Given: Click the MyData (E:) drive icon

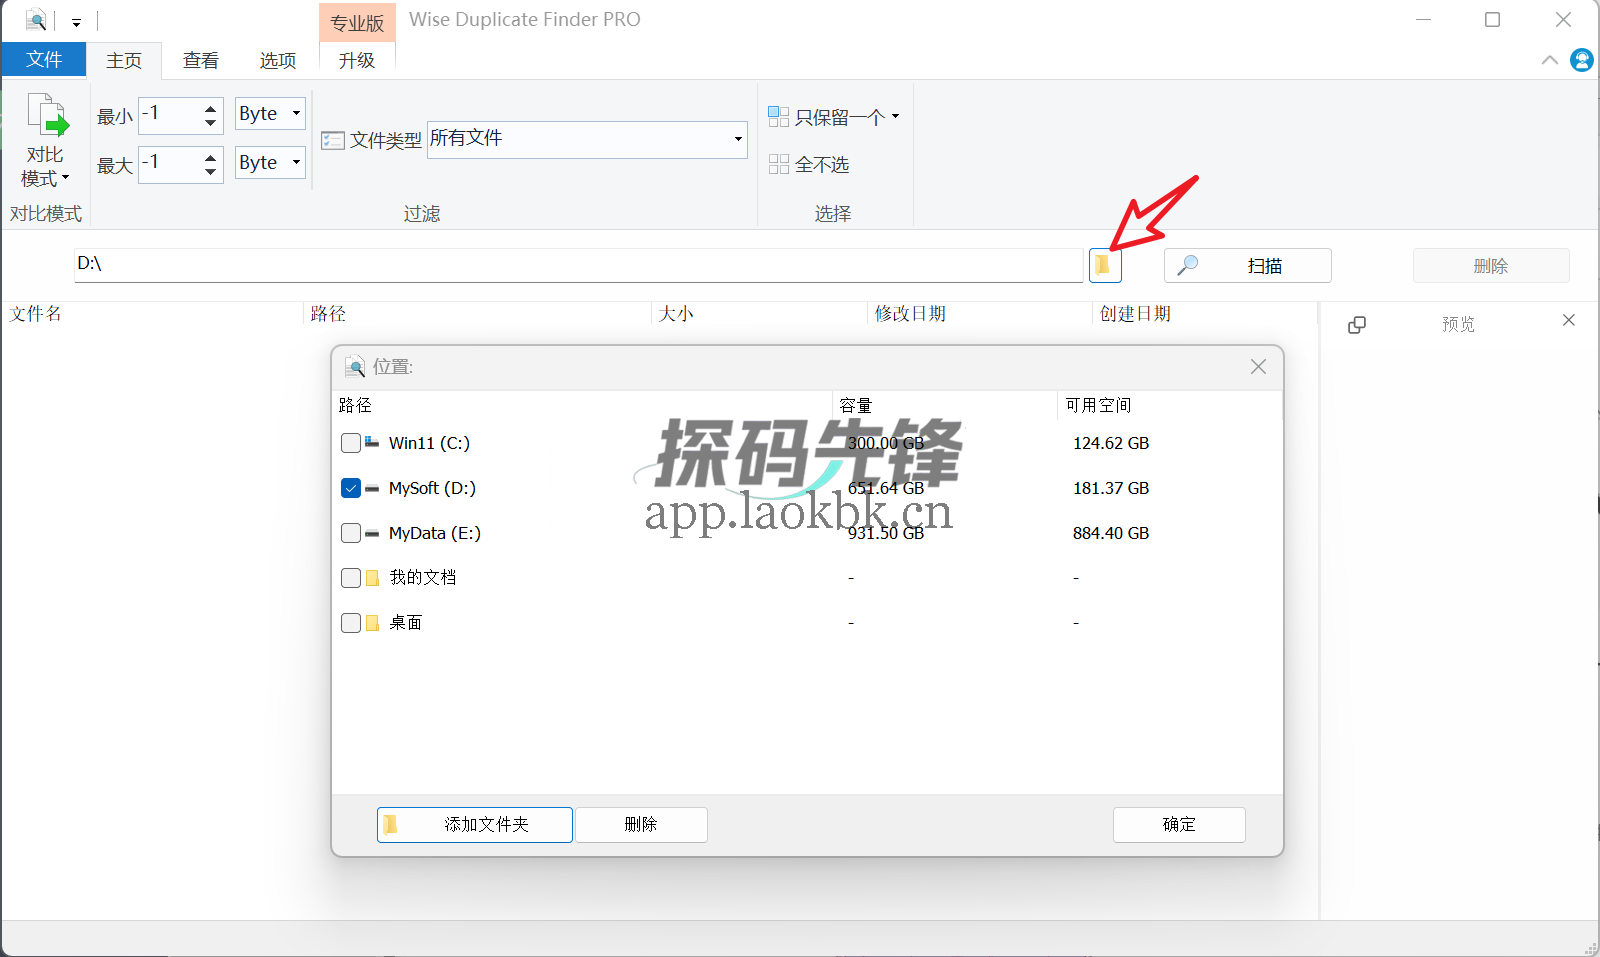Looking at the screenshot, I should [372, 534].
